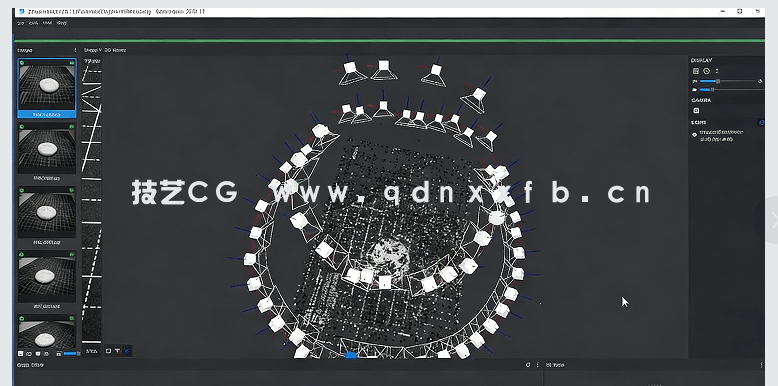Image resolution: width=778 pixels, height=386 pixels.
Task: Open the Images panel three-dot options menu
Action: coord(75,50)
